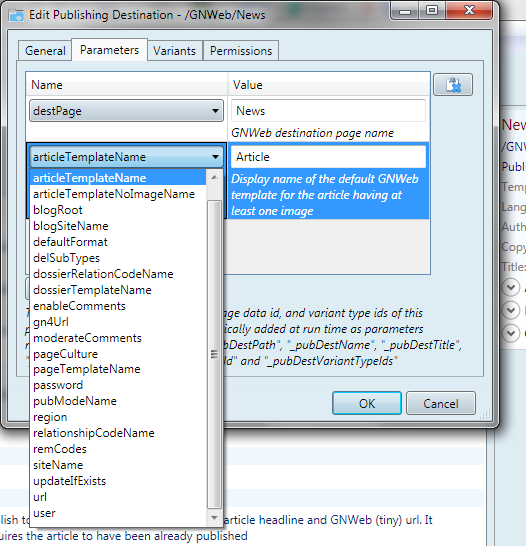Screen dimensions: 526x546
Task: Click the News value input field
Action: point(328,111)
